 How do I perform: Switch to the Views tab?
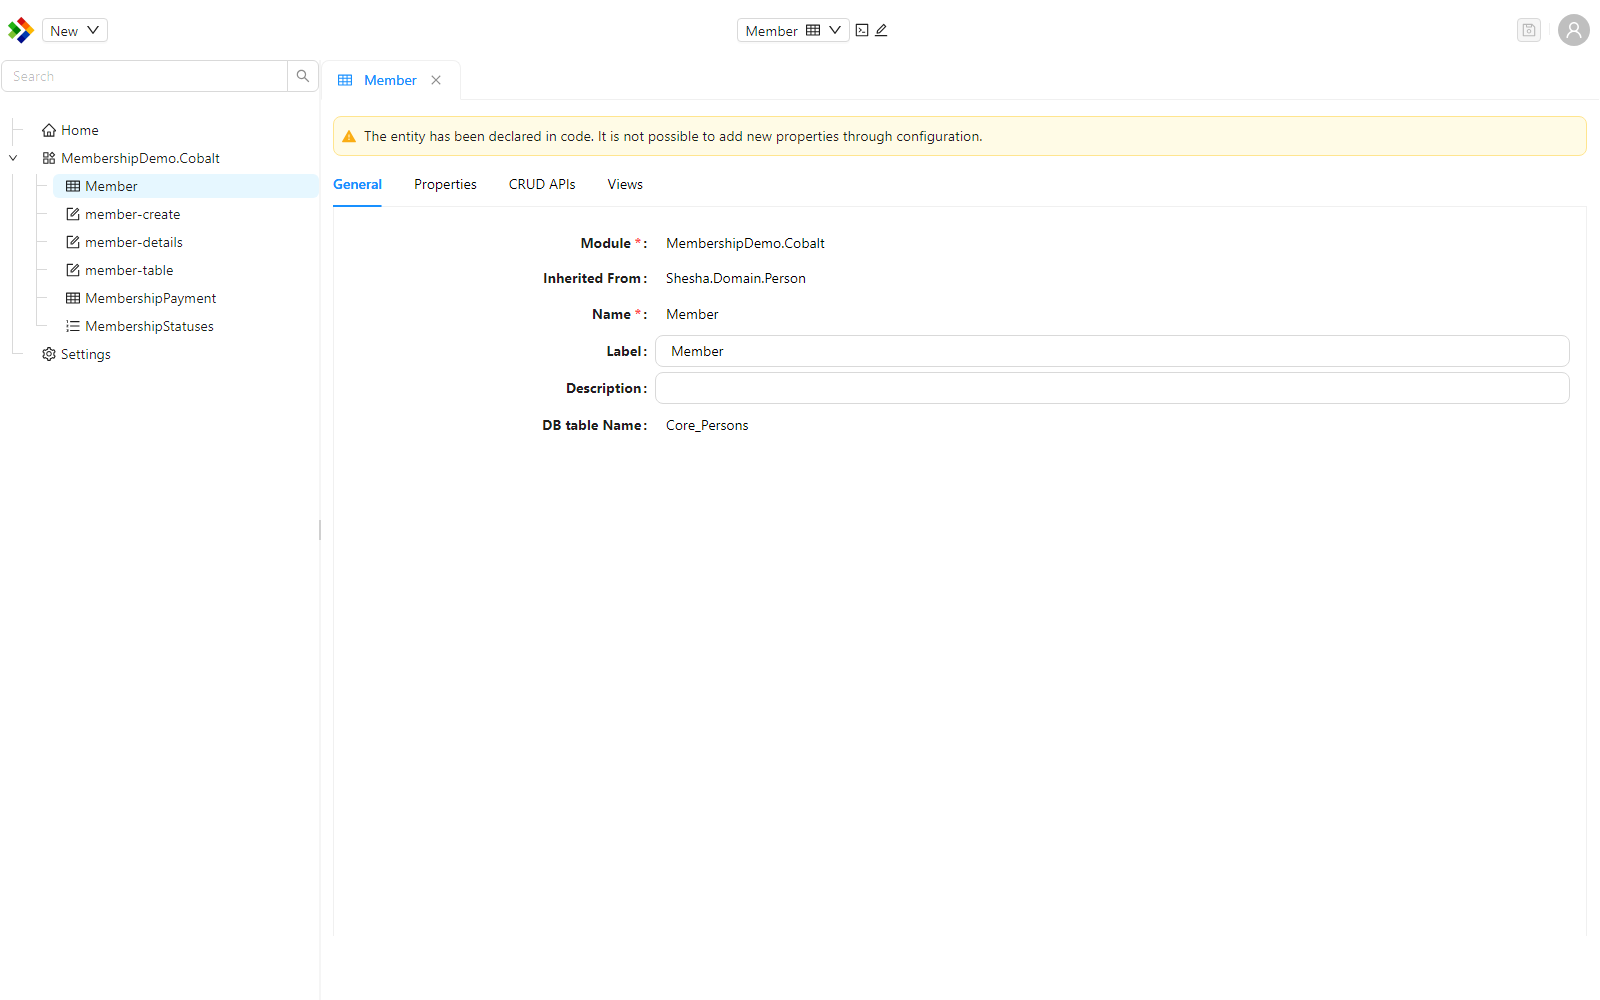coord(625,184)
